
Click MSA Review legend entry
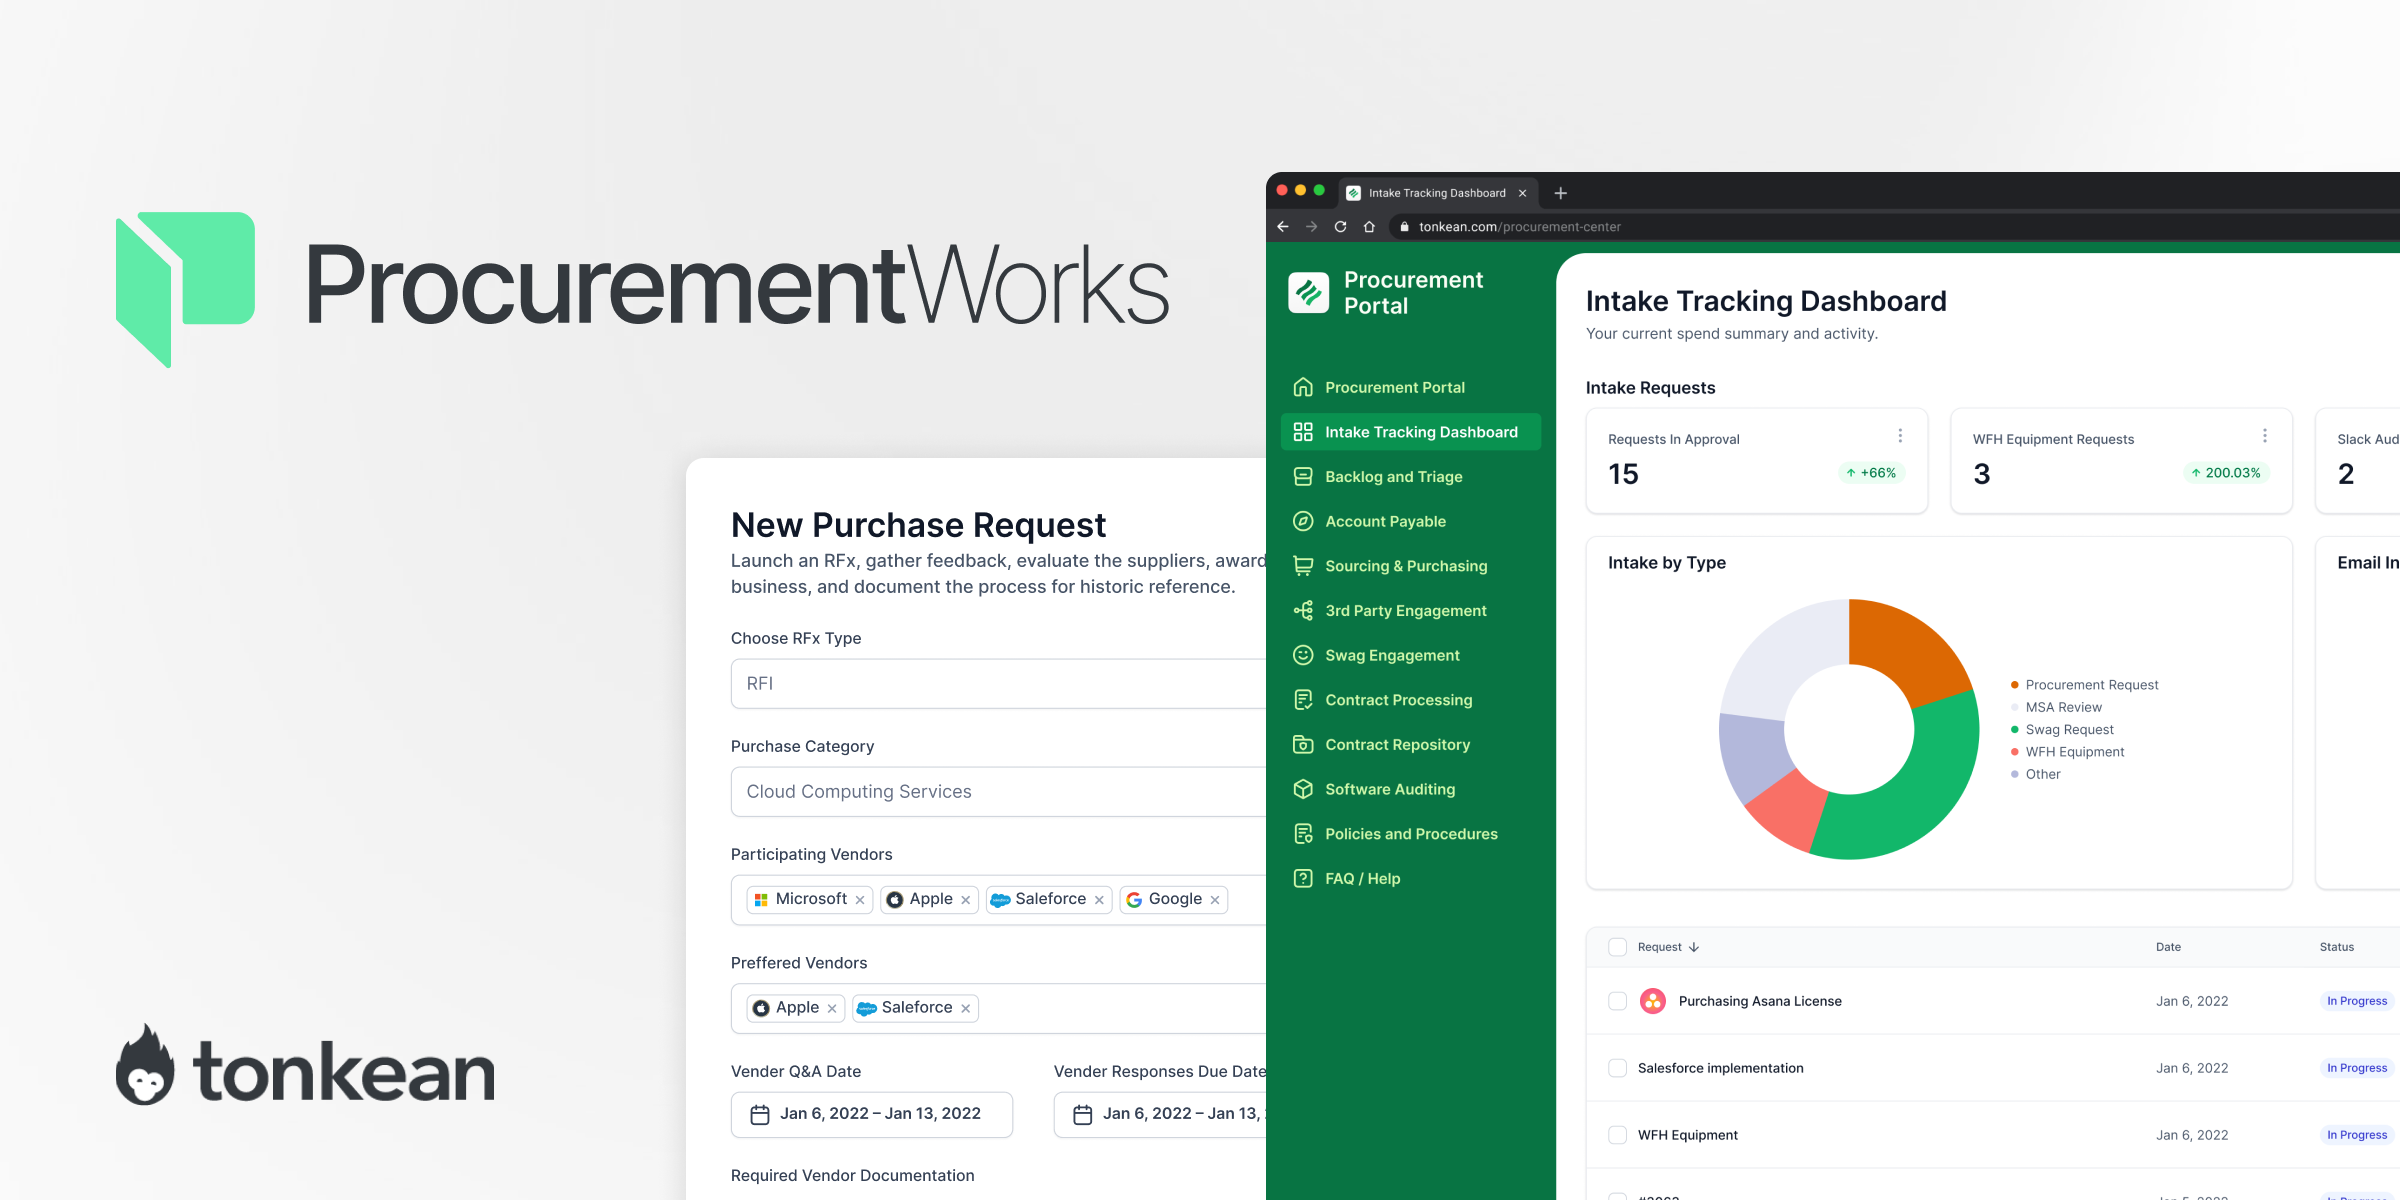2056,707
